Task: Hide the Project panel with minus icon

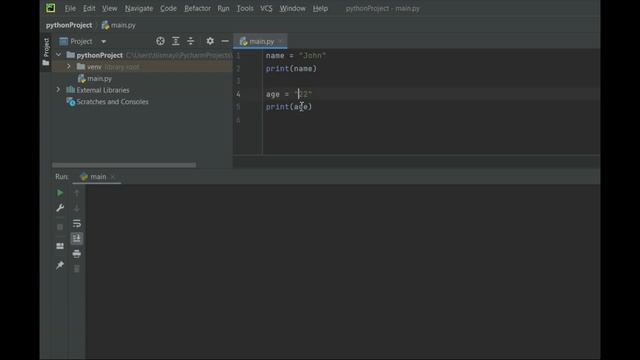Action: coord(225,41)
